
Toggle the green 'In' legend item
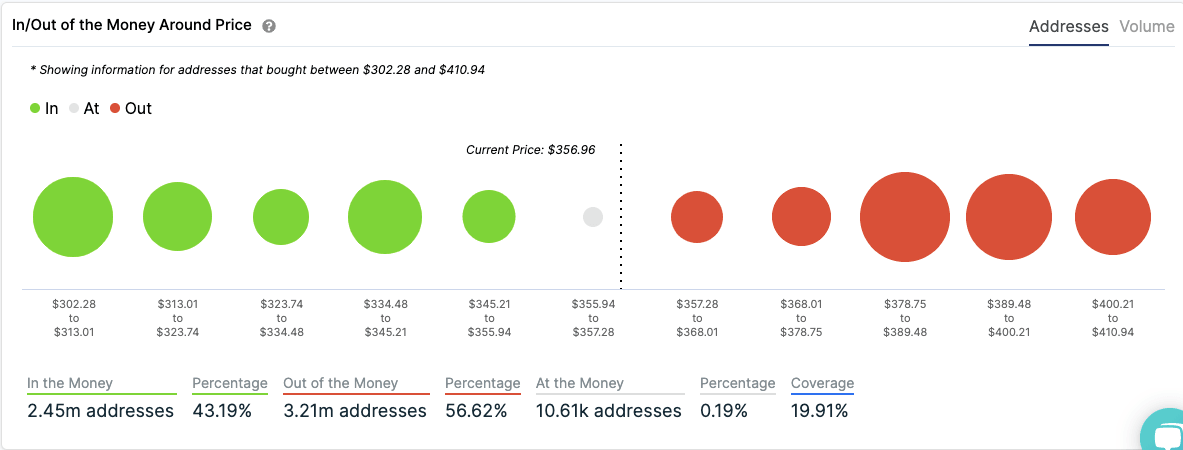coord(45,108)
